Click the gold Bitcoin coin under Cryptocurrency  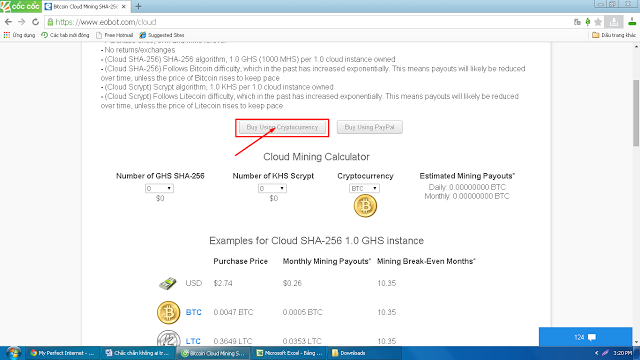[x=365, y=206]
